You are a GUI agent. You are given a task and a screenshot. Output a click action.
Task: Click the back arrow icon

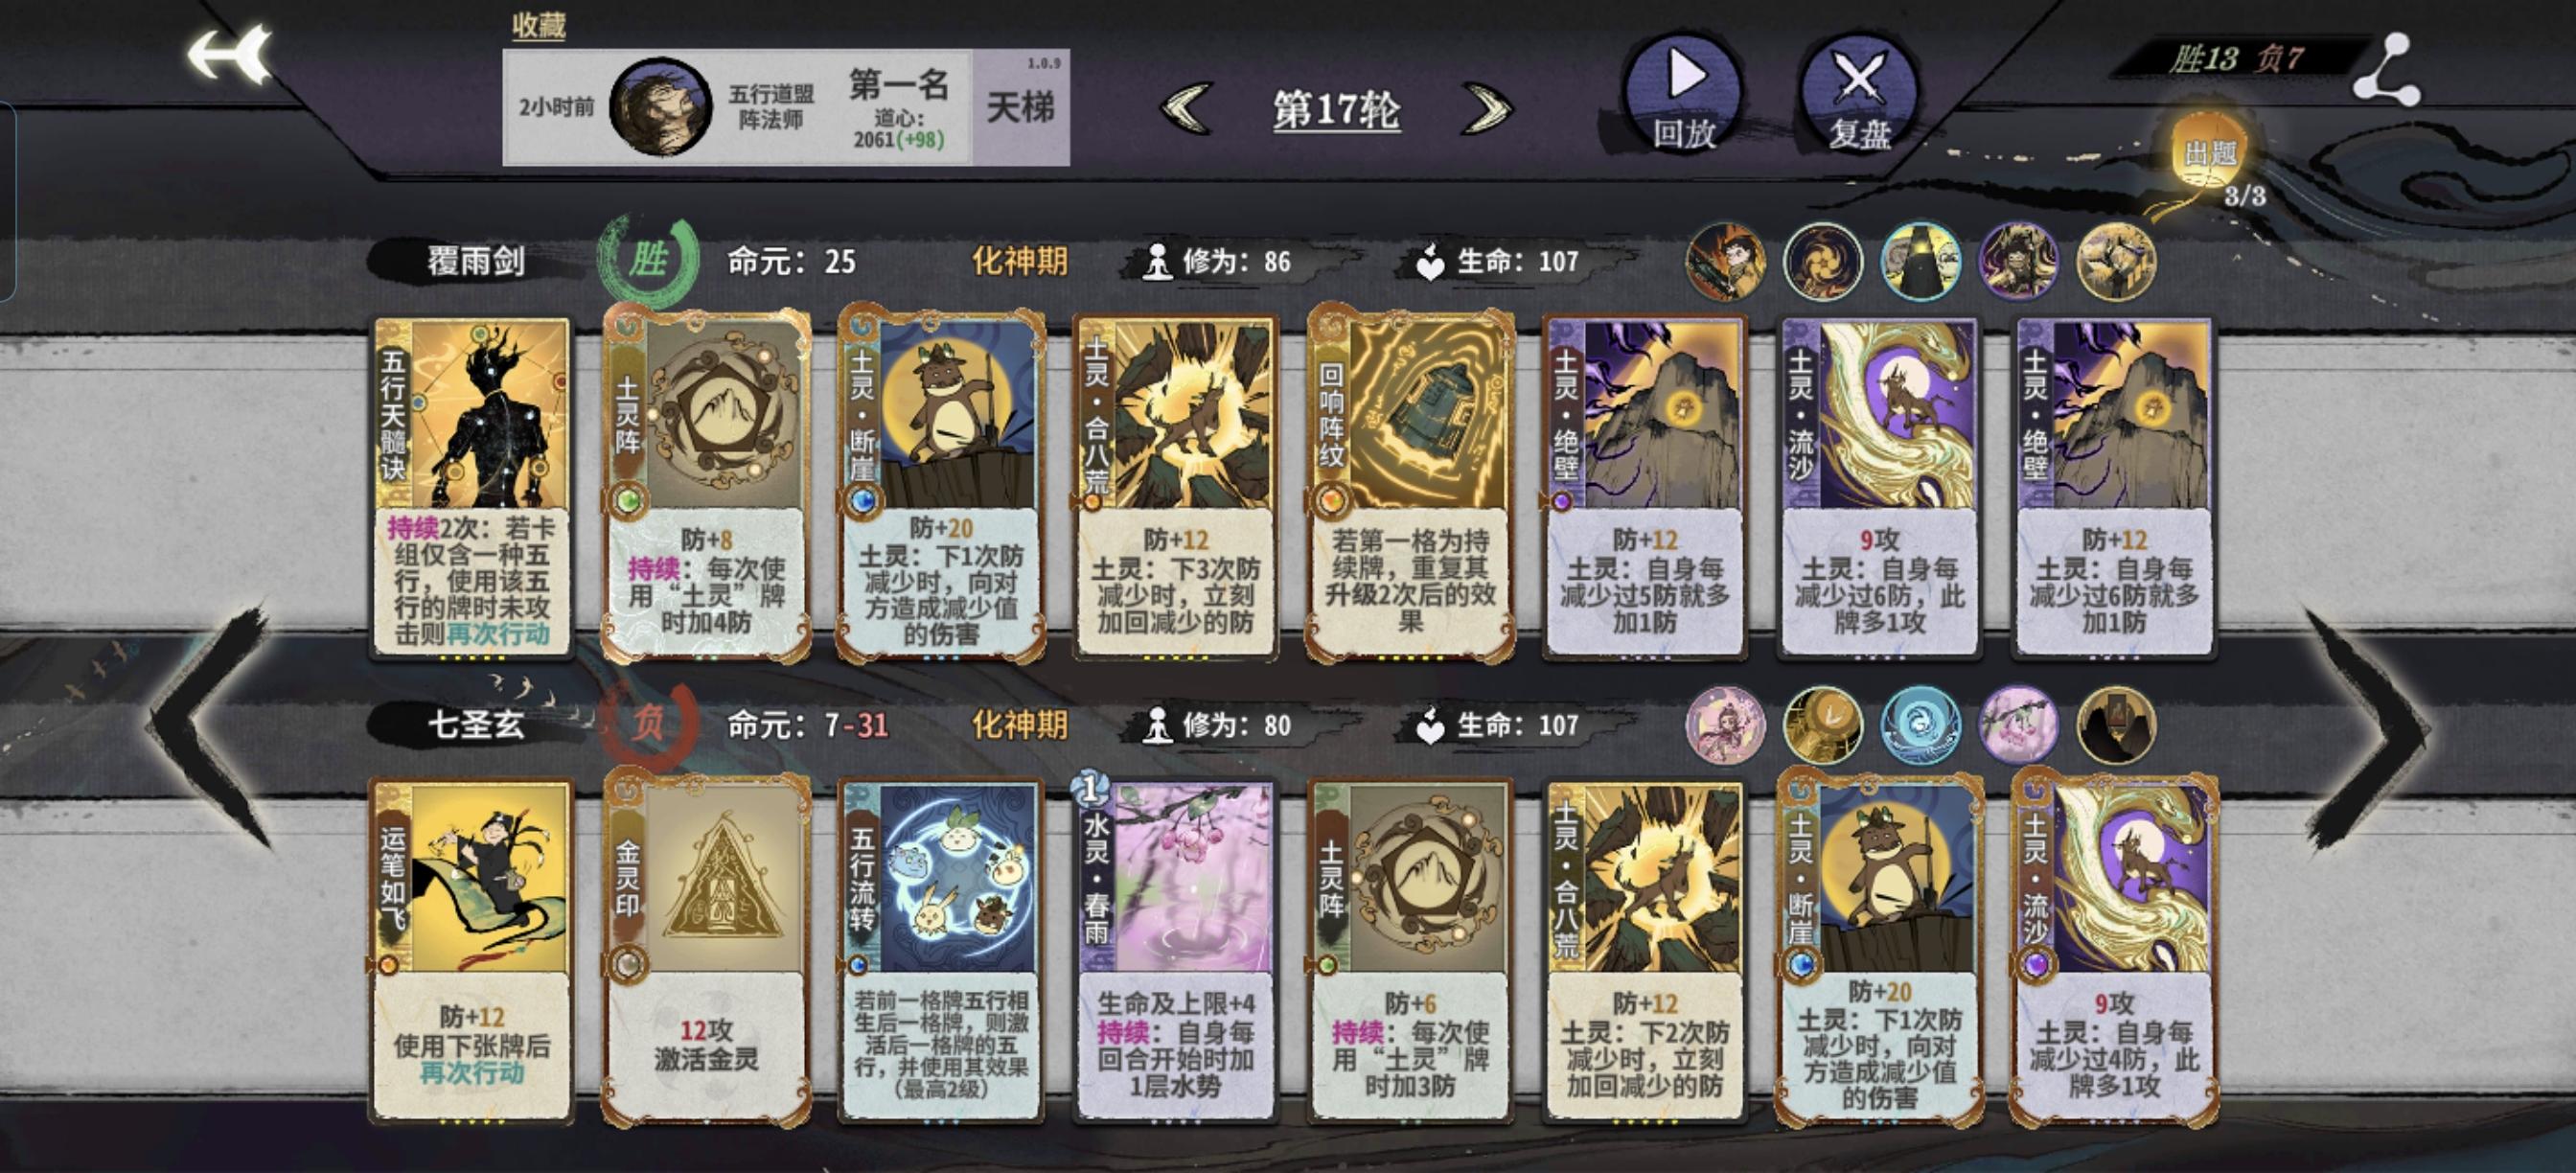(231, 54)
